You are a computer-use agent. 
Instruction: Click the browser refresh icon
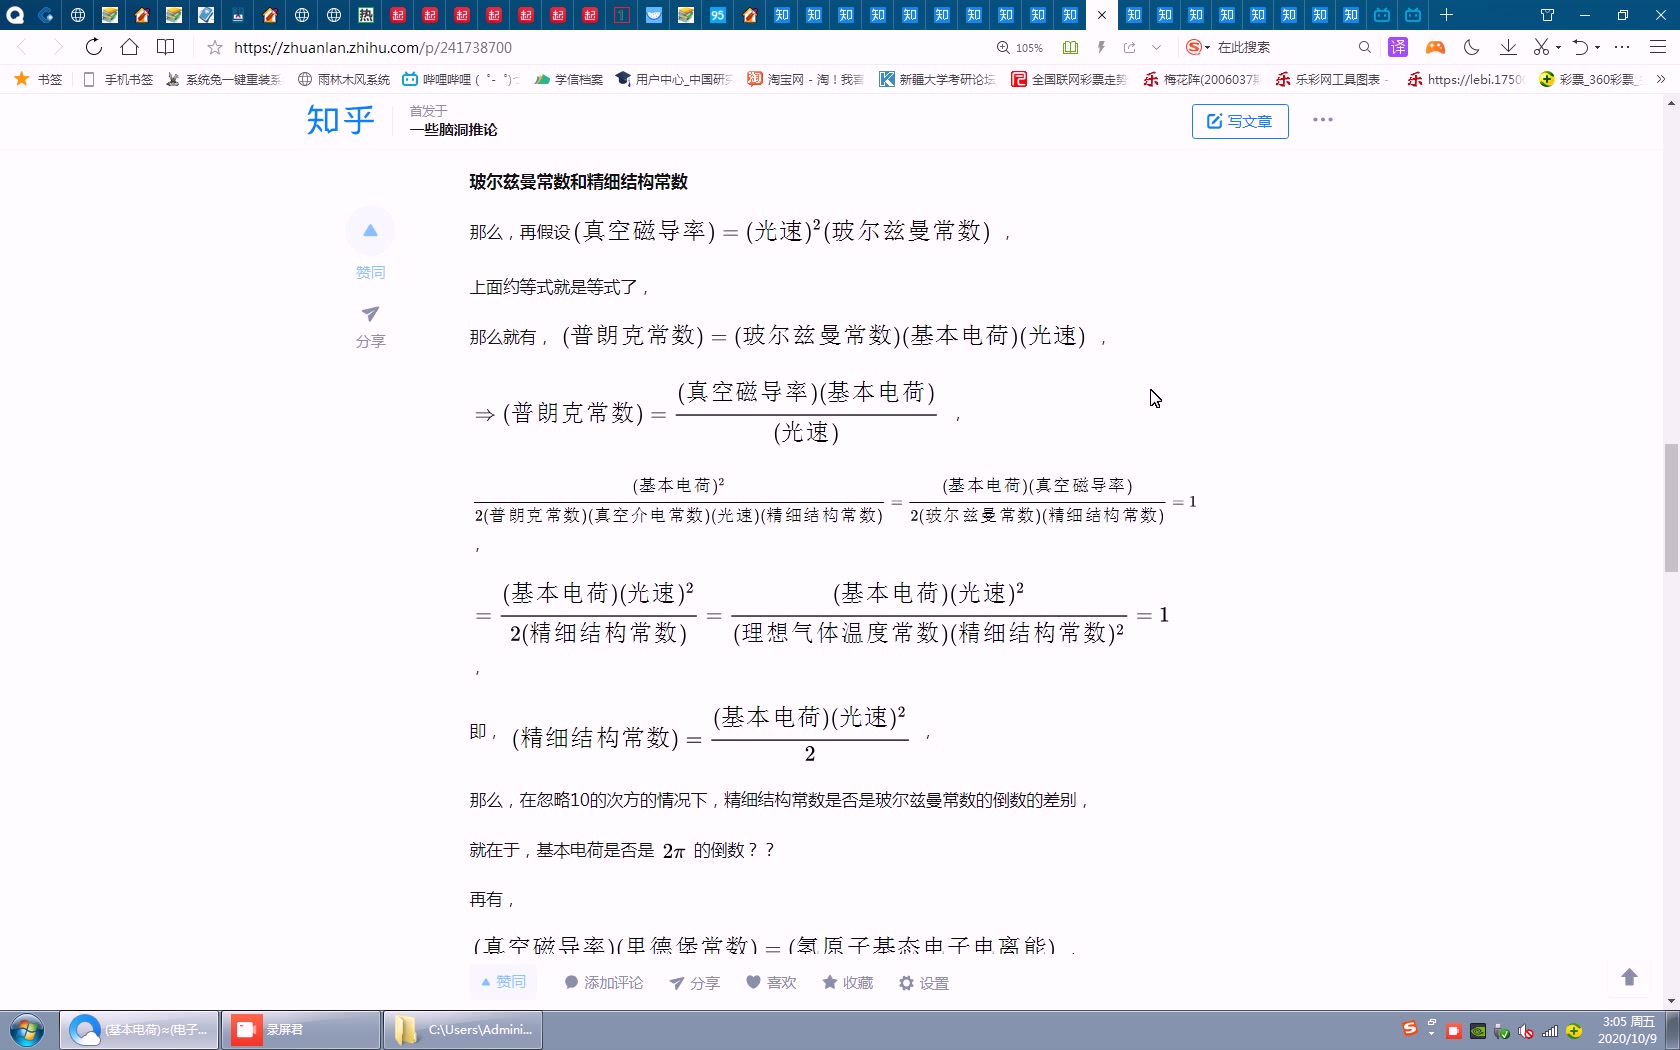point(93,47)
